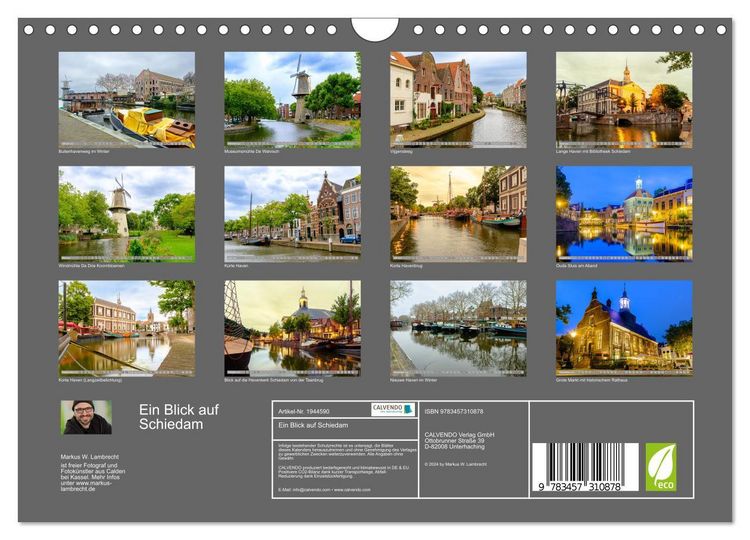Open the Buitenhavenweg im Winter photo
Screen dimensions: 750x540
pos(127,99)
